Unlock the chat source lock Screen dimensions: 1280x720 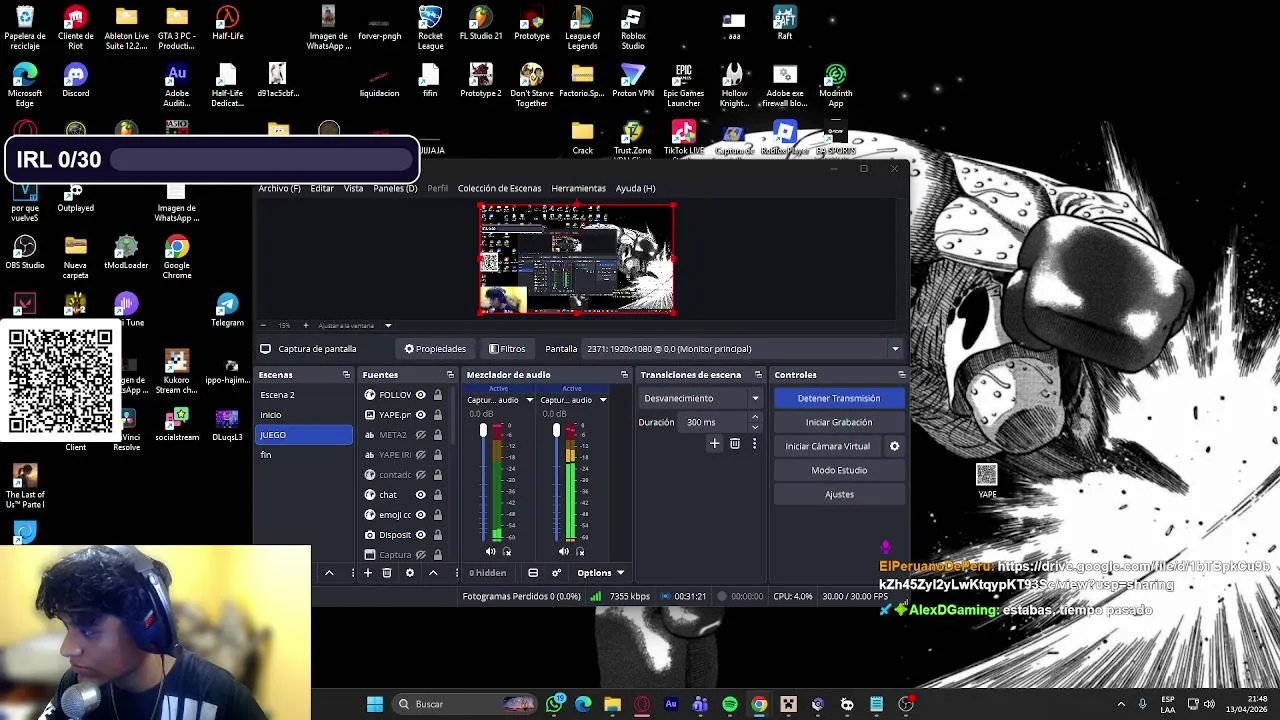438,495
